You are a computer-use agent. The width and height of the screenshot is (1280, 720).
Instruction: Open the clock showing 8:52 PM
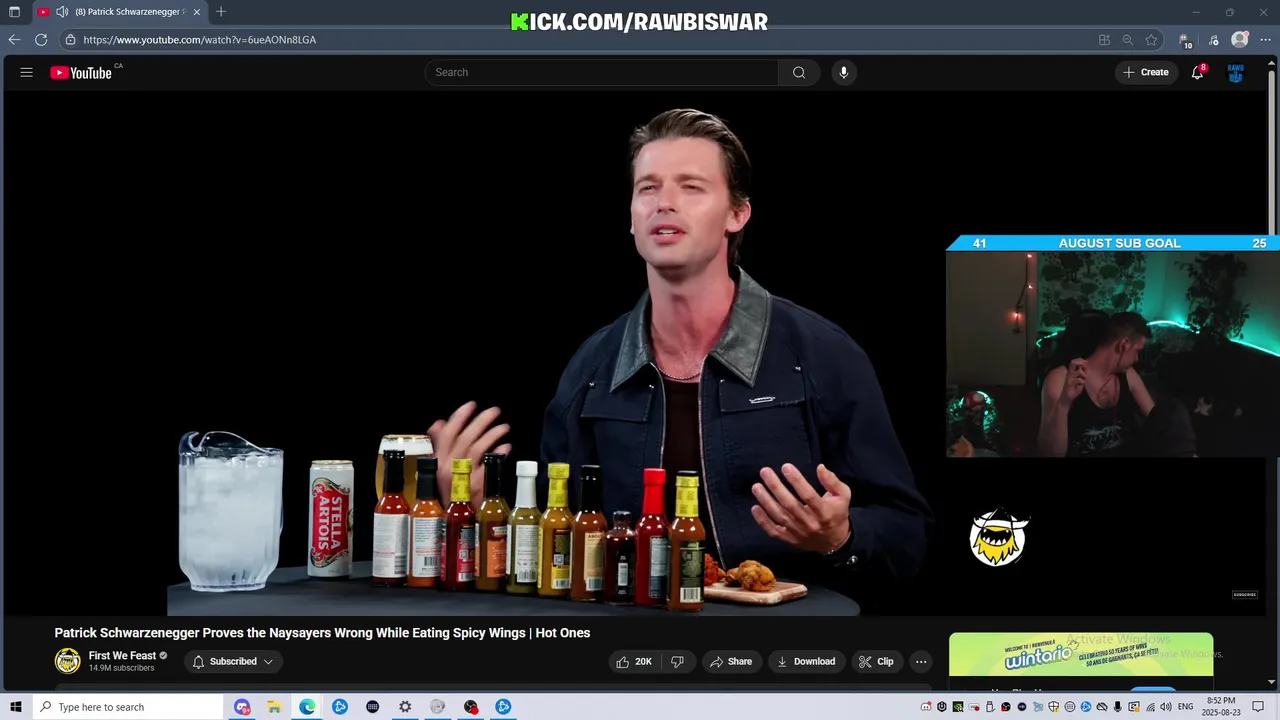1221,707
